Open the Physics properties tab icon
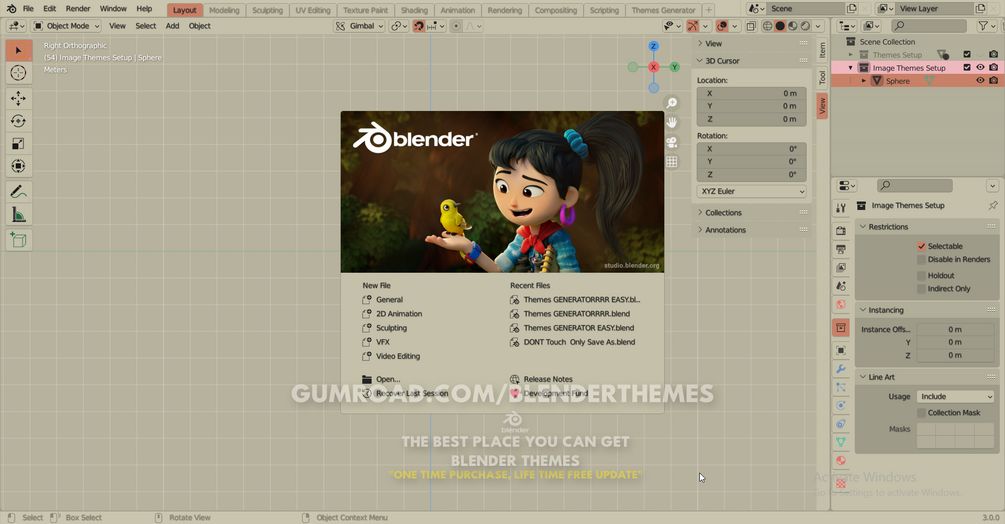Image resolution: width=1005 pixels, height=524 pixels. pyautogui.click(x=841, y=405)
